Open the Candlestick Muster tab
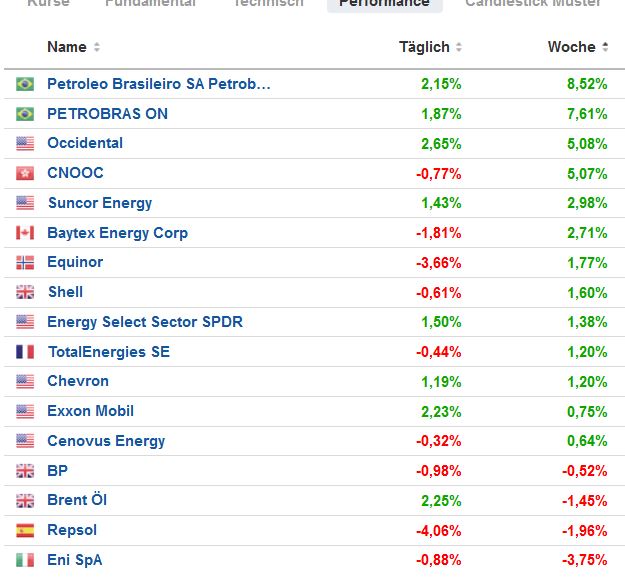 (x=533, y=3)
